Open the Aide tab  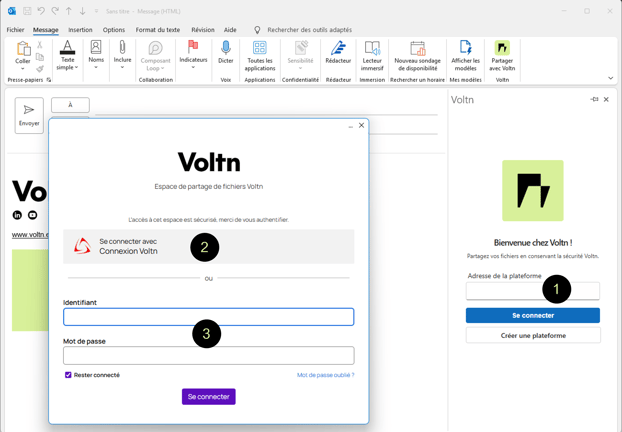tap(230, 30)
